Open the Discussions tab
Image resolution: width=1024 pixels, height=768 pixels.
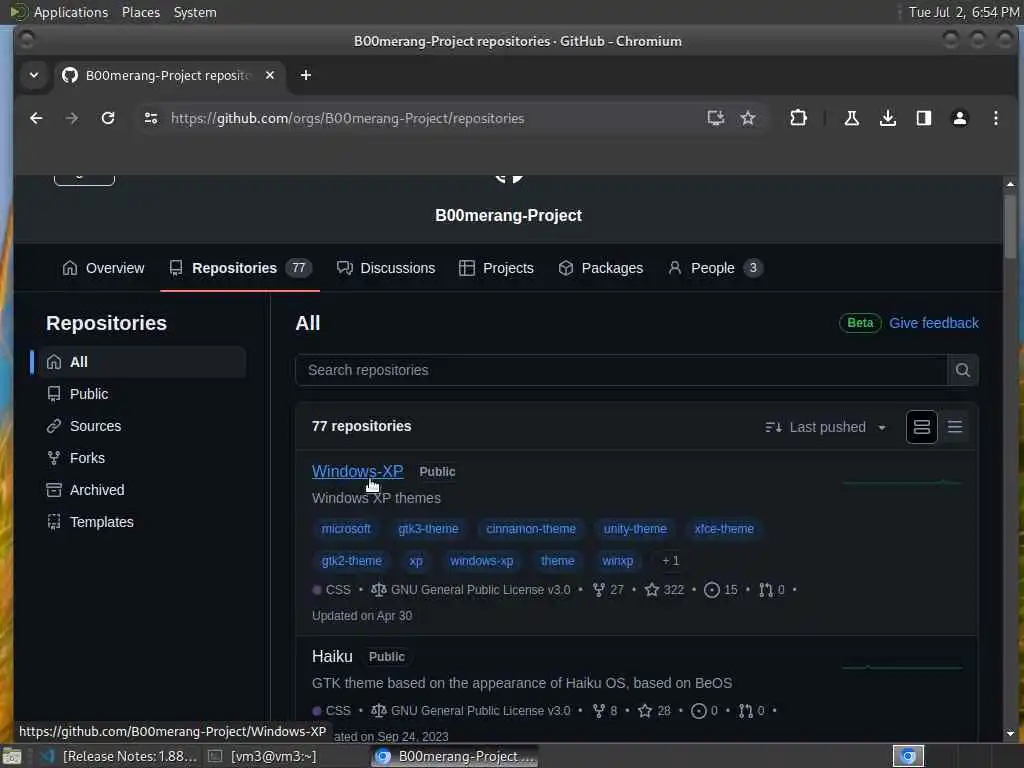(386, 268)
